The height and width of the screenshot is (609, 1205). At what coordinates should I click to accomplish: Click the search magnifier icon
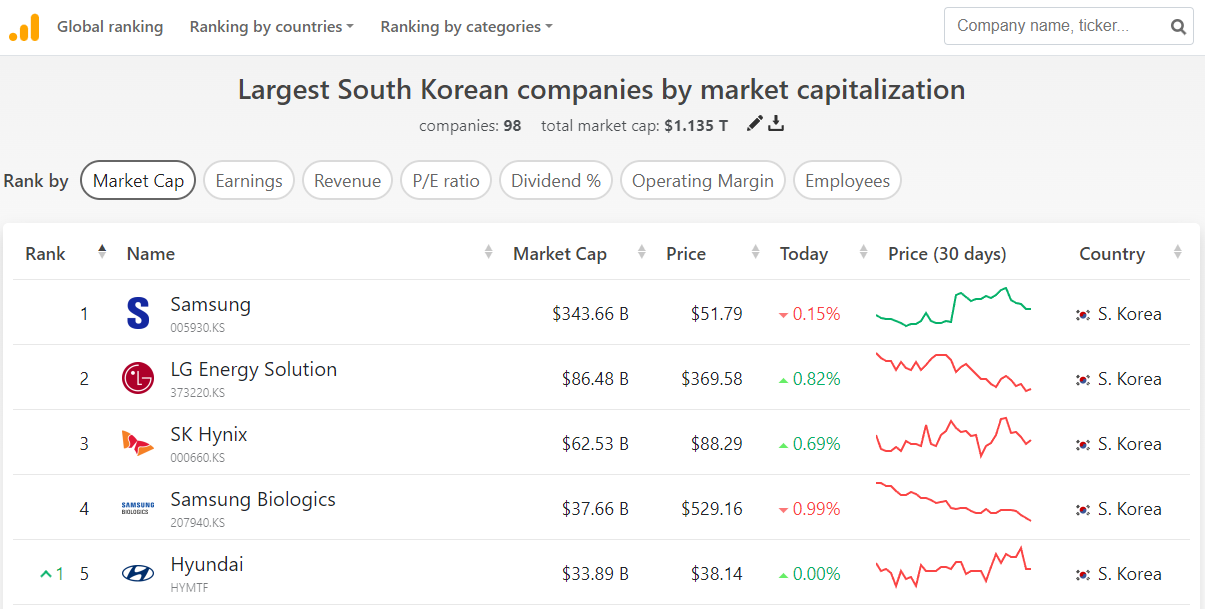1178,27
